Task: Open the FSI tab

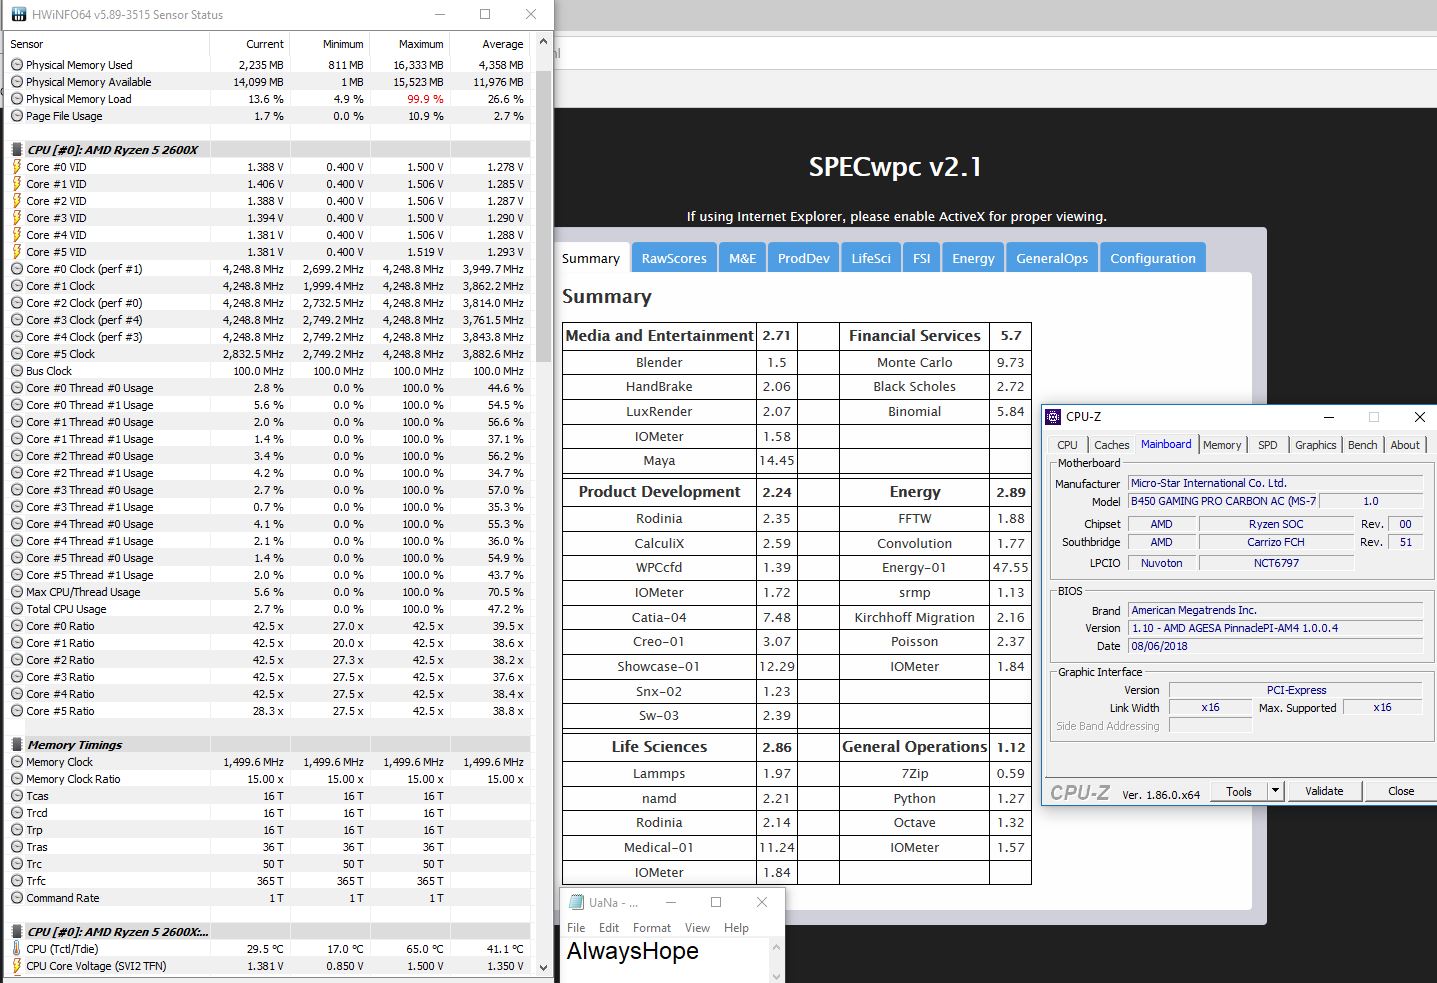Action: (x=922, y=258)
